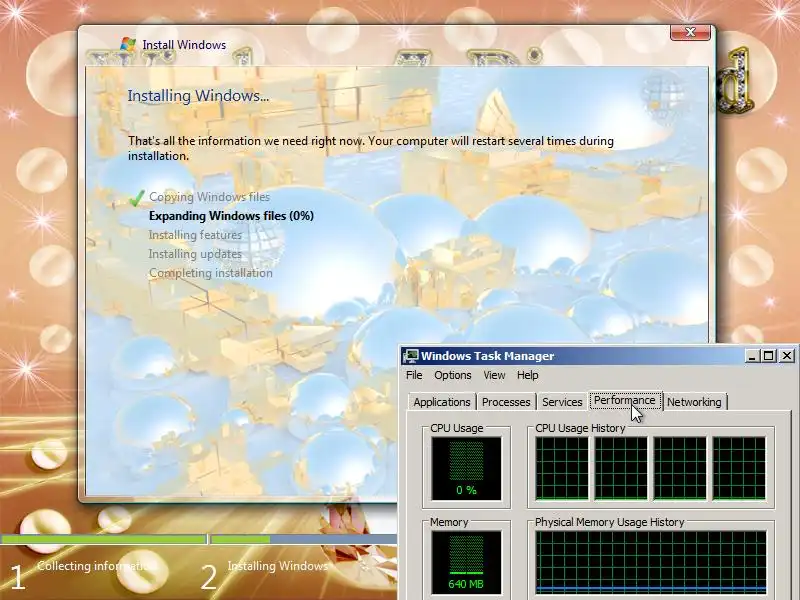Image resolution: width=800 pixels, height=600 pixels.
Task: Click the Task Manager title bar icon
Action: [x=410, y=356]
